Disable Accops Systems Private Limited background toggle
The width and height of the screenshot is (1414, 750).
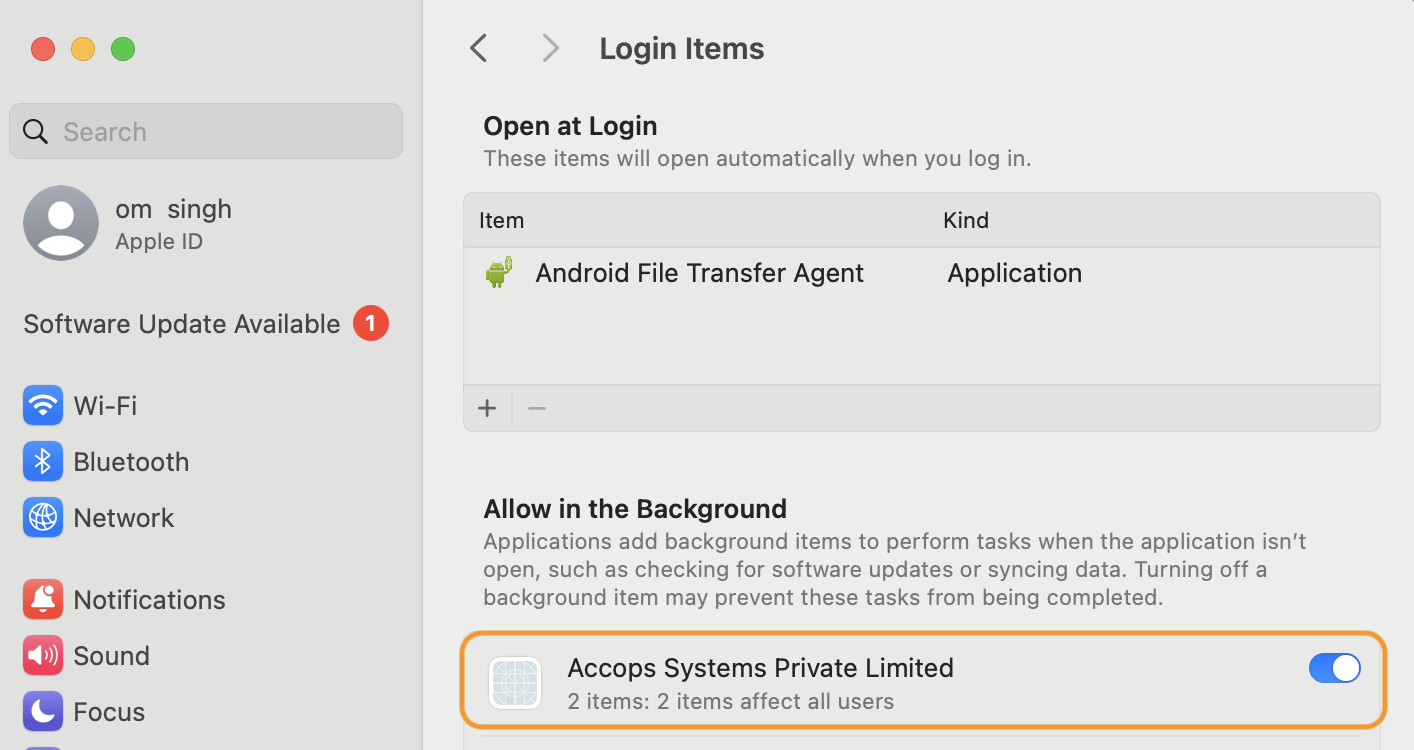click(x=1334, y=668)
